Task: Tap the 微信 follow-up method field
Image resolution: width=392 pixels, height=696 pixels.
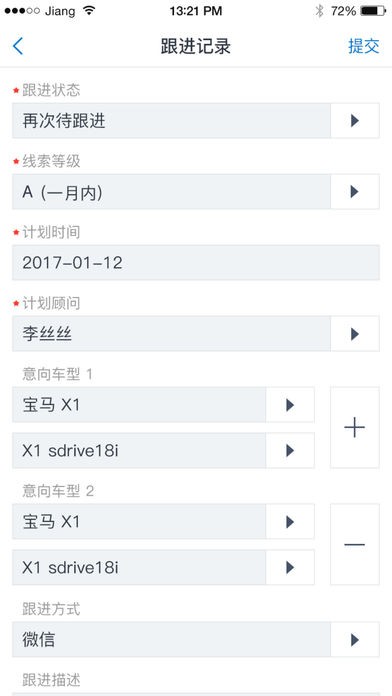Action: pyautogui.click(x=171, y=640)
